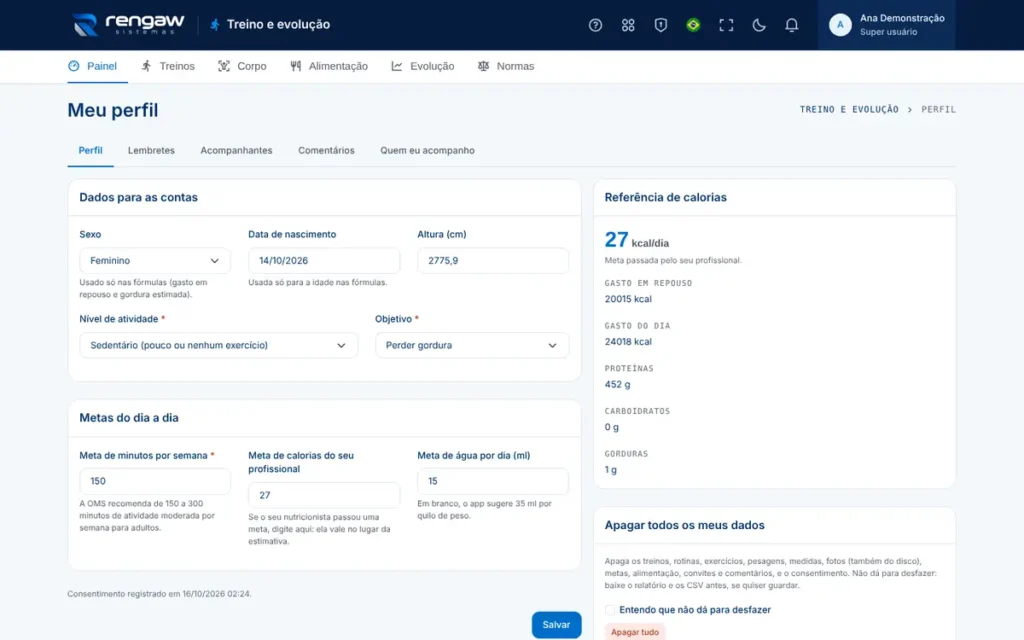Click the 452 g proteínas value
Image resolution: width=1024 pixels, height=640 pixels.
coord(617,385)
